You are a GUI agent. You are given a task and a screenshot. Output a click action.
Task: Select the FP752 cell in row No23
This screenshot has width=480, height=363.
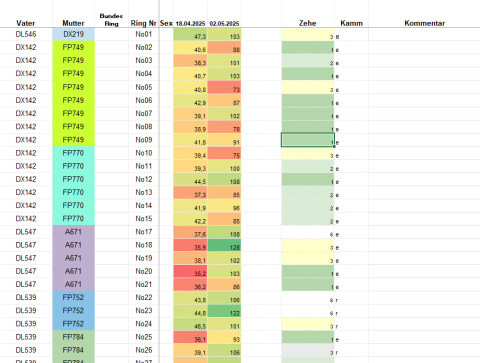click(73, 311)
